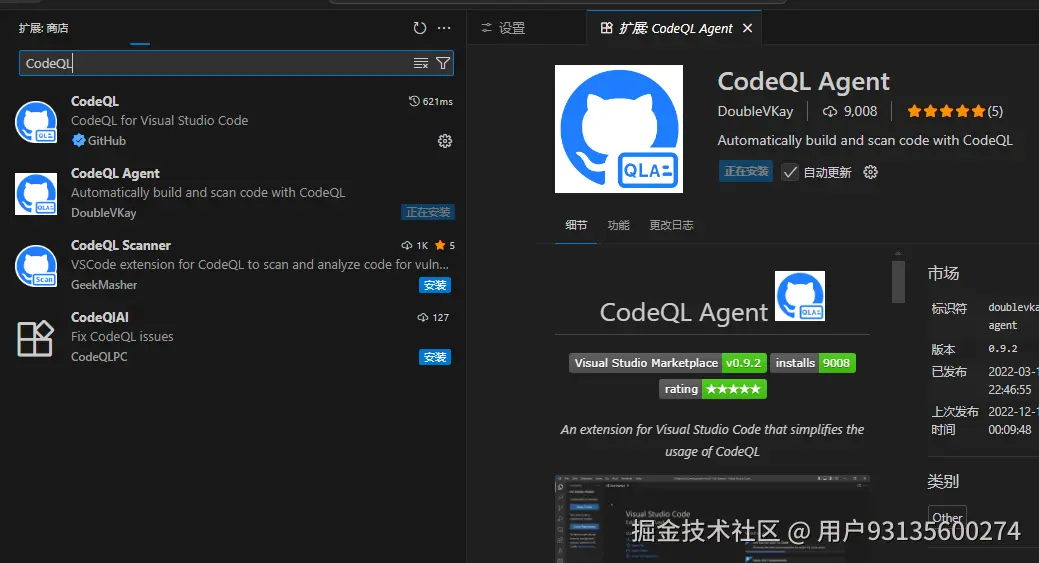Open manage gear for CodeQL GitHub extension
This screenshot has width=1039, height=563.
[445, 141]
